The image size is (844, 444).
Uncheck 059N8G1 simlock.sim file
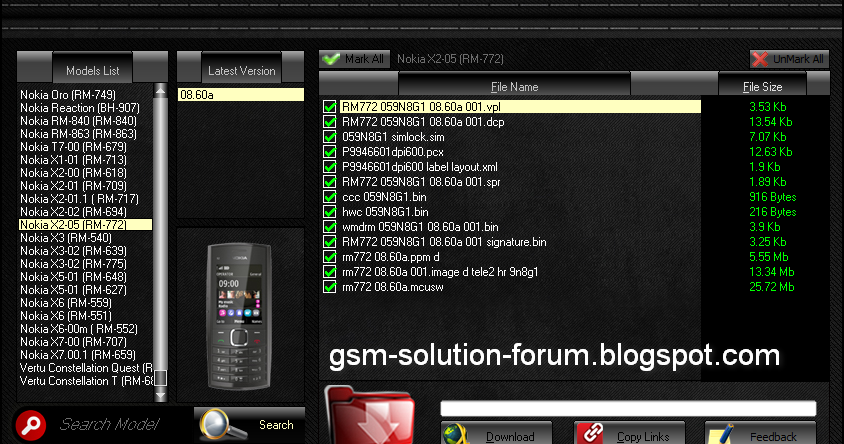pyautogui.click(x=329, y=137)
